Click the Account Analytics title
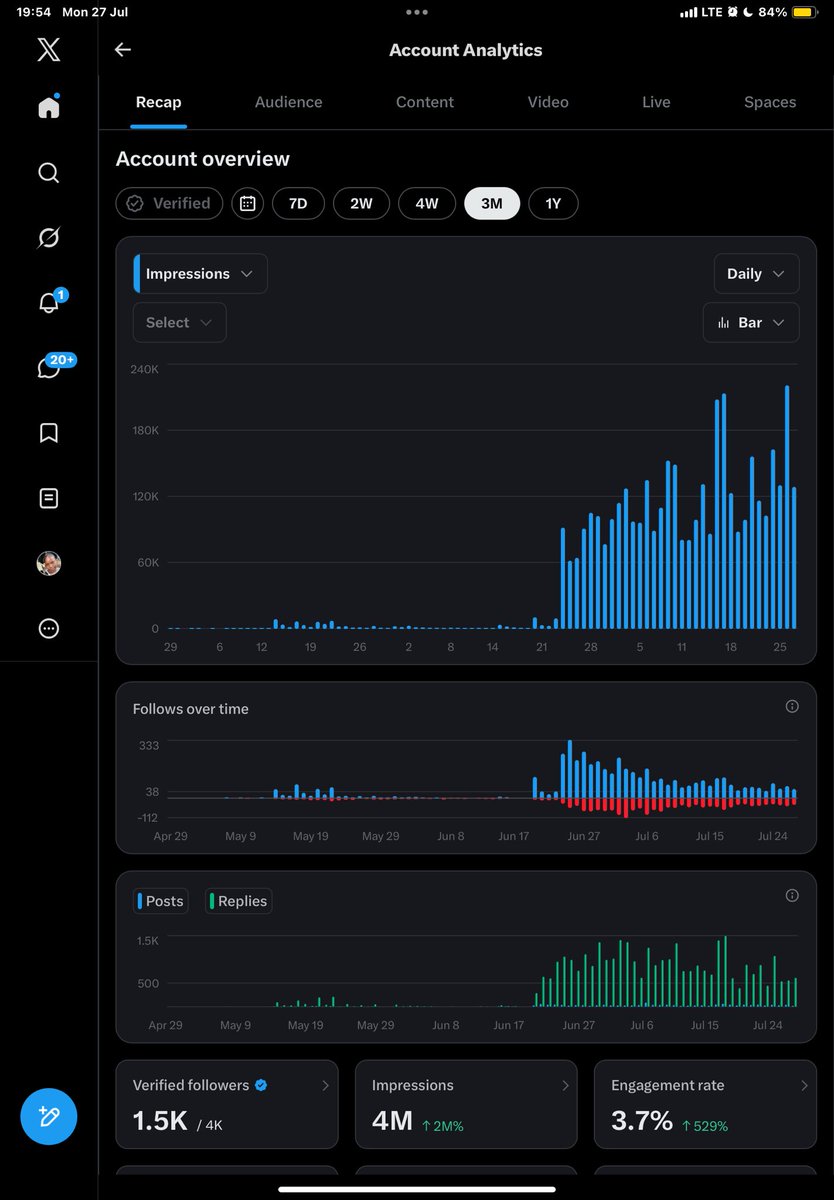Screen dimensions: 834x1200 (x=466, y=50)
